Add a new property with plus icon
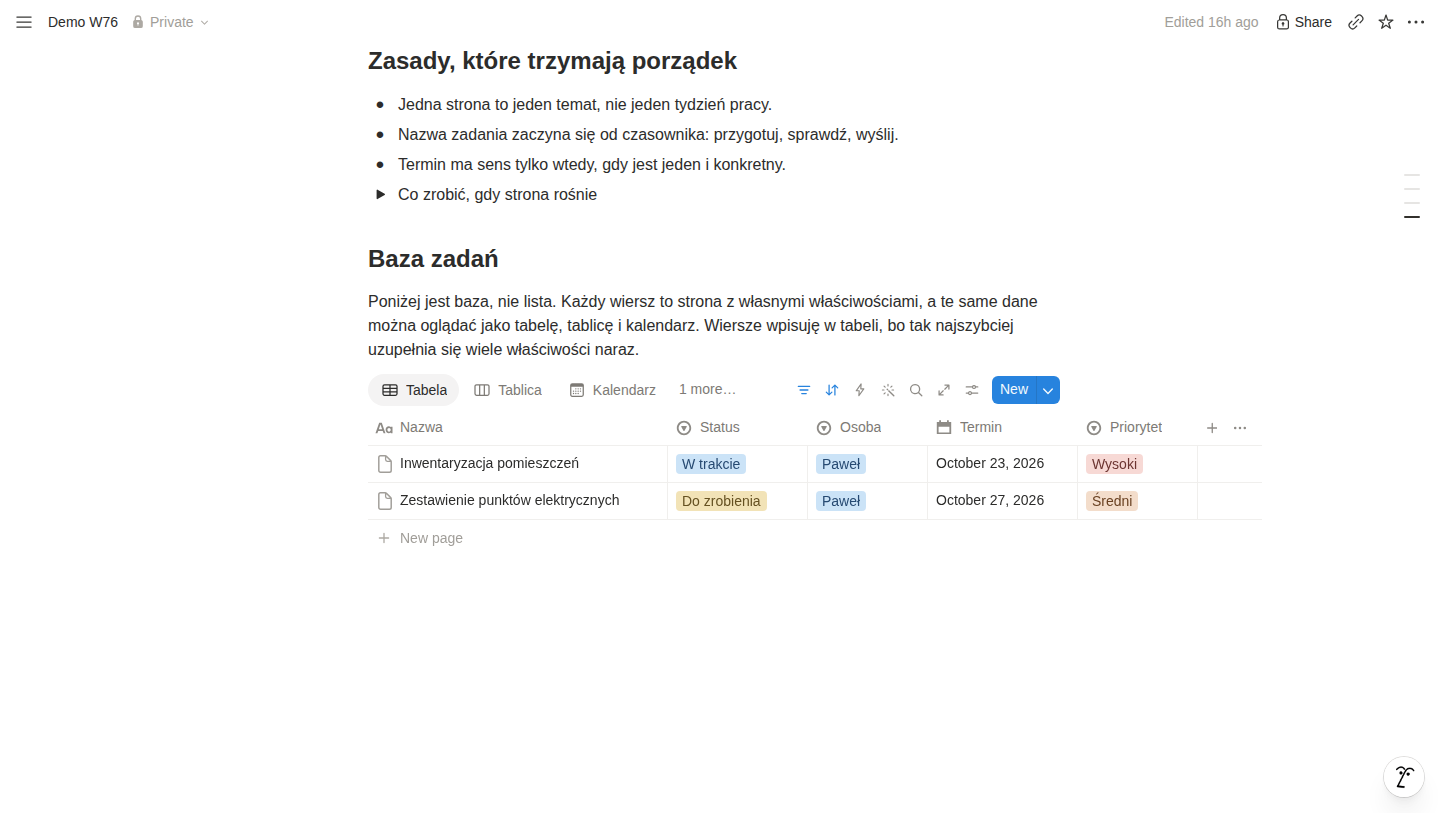 click(1212, 428)
